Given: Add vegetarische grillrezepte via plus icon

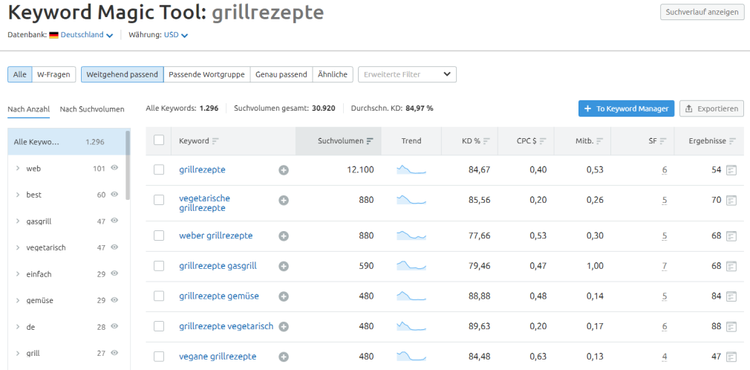Looking at the screenshot, I should pyautogui.click(x=284, y=200).
